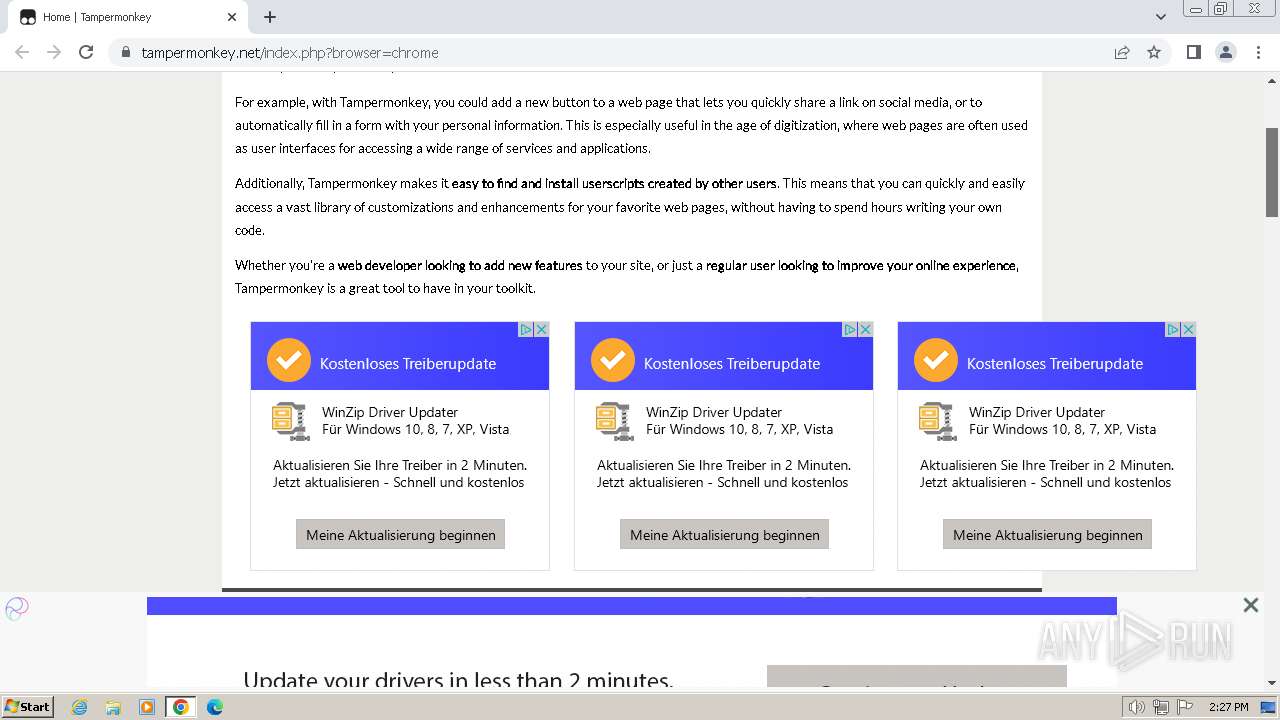Click orange checkmark in third ad

(936, 360)
